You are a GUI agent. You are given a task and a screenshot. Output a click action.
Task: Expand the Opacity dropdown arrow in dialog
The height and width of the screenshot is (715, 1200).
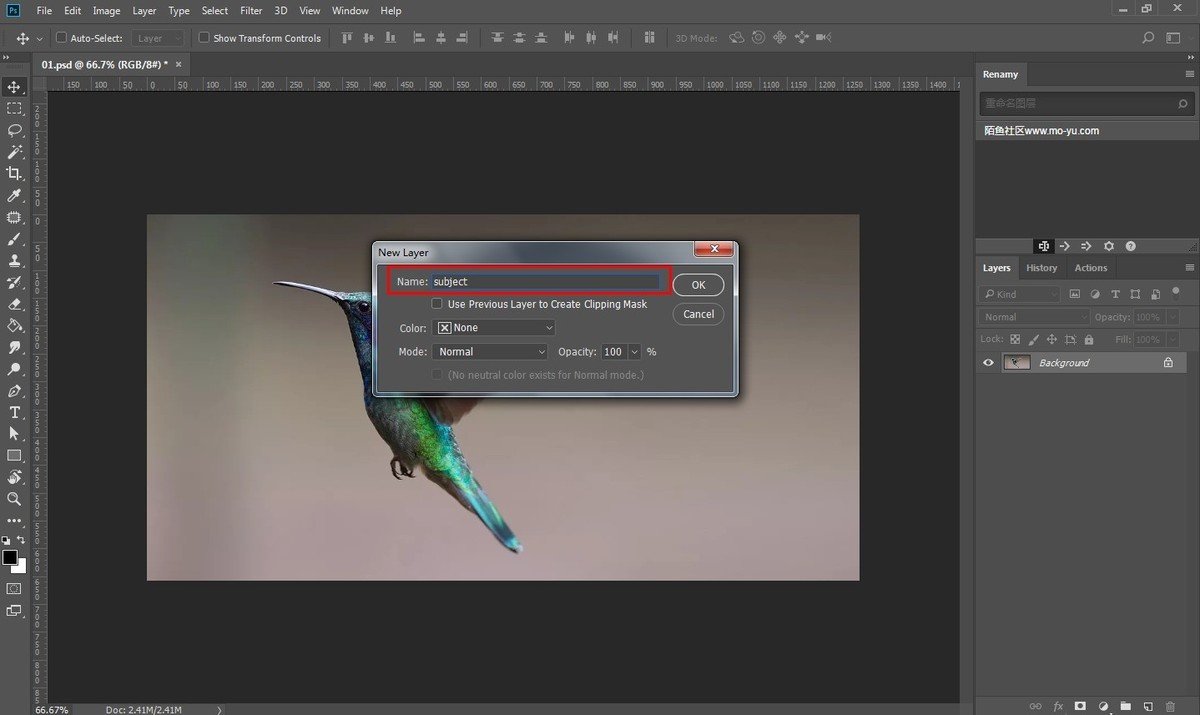pyautogui.click(x=635, y=352)
